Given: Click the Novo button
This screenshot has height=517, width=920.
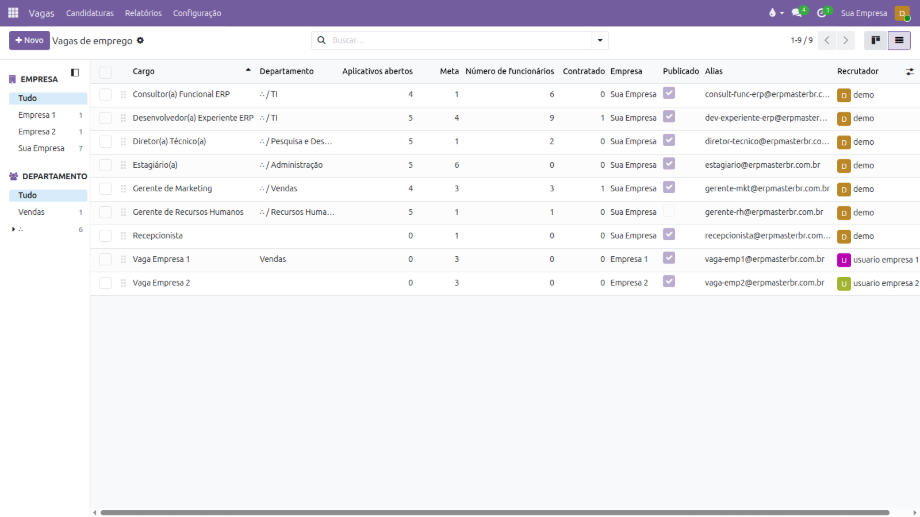Looking at the screenshot, I should (x=29, y=41).
